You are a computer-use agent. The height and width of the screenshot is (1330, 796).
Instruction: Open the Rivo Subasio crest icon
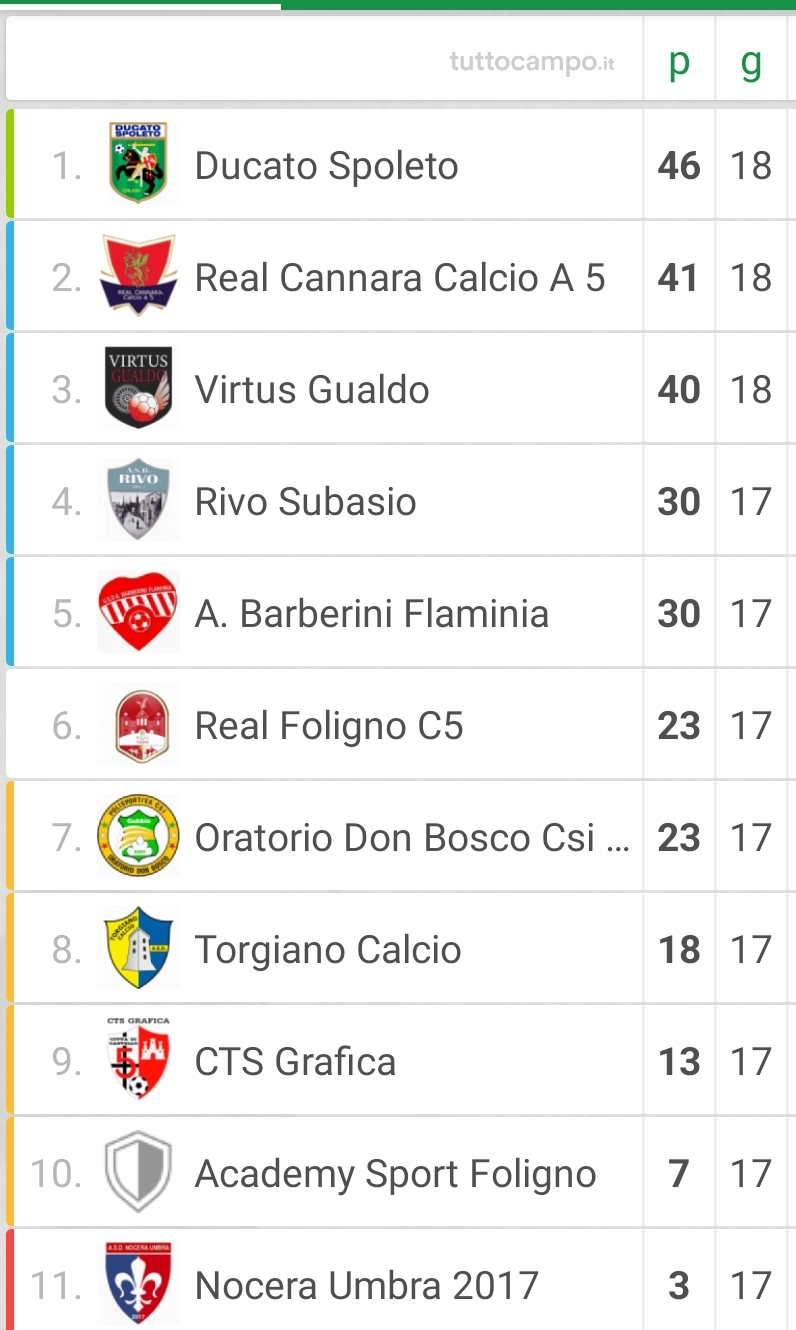pos(138,499)
